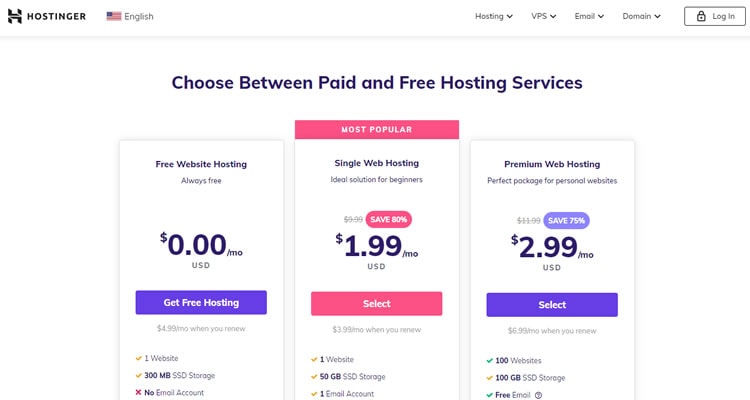Open the Domain navigation menu
Viewport: 750px width, 400px height.
pyautogui.click(x=641, y=16)
